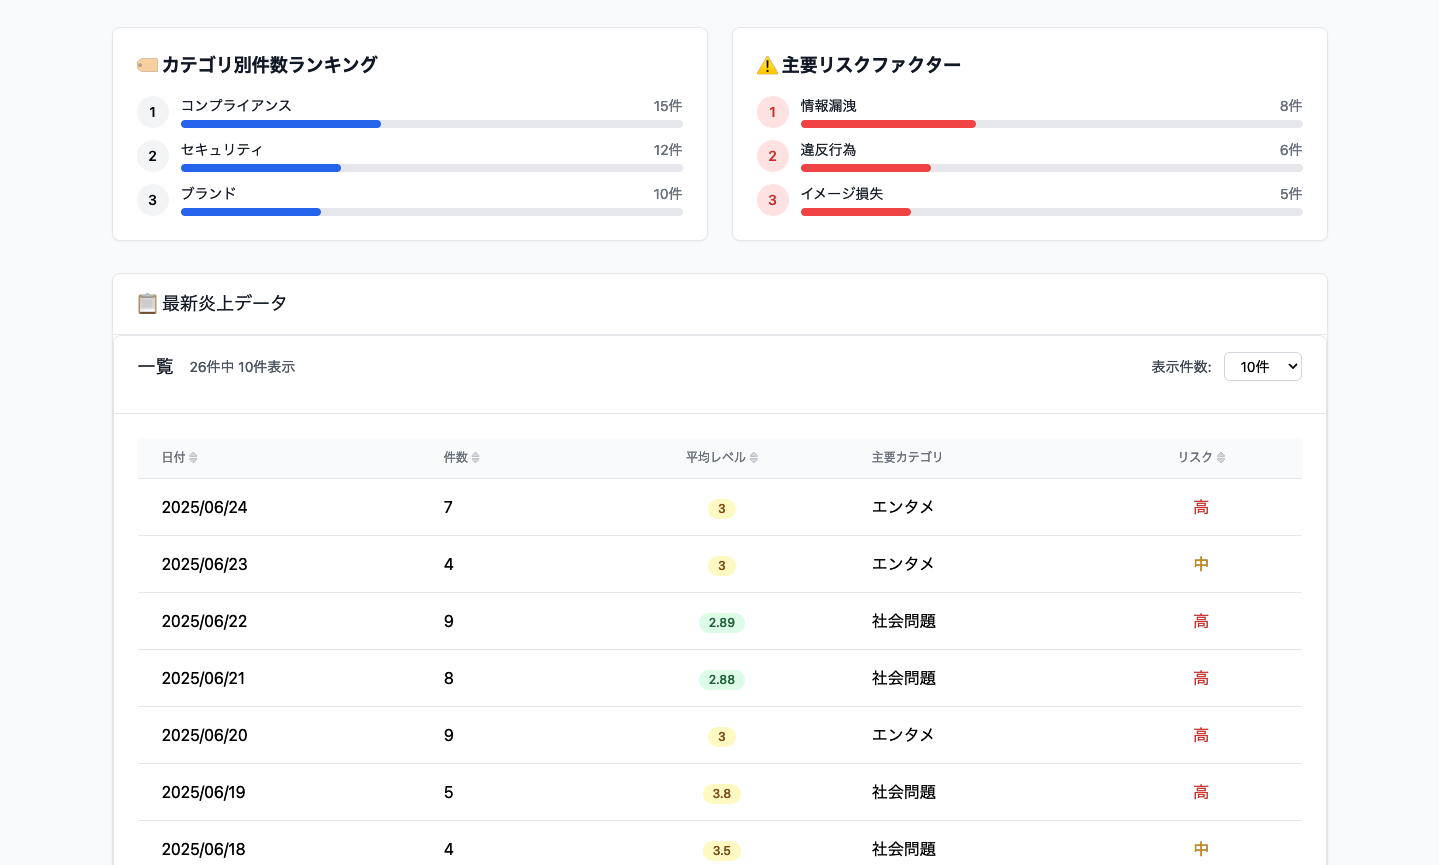Click the セキュリティ progress bar

432,168
